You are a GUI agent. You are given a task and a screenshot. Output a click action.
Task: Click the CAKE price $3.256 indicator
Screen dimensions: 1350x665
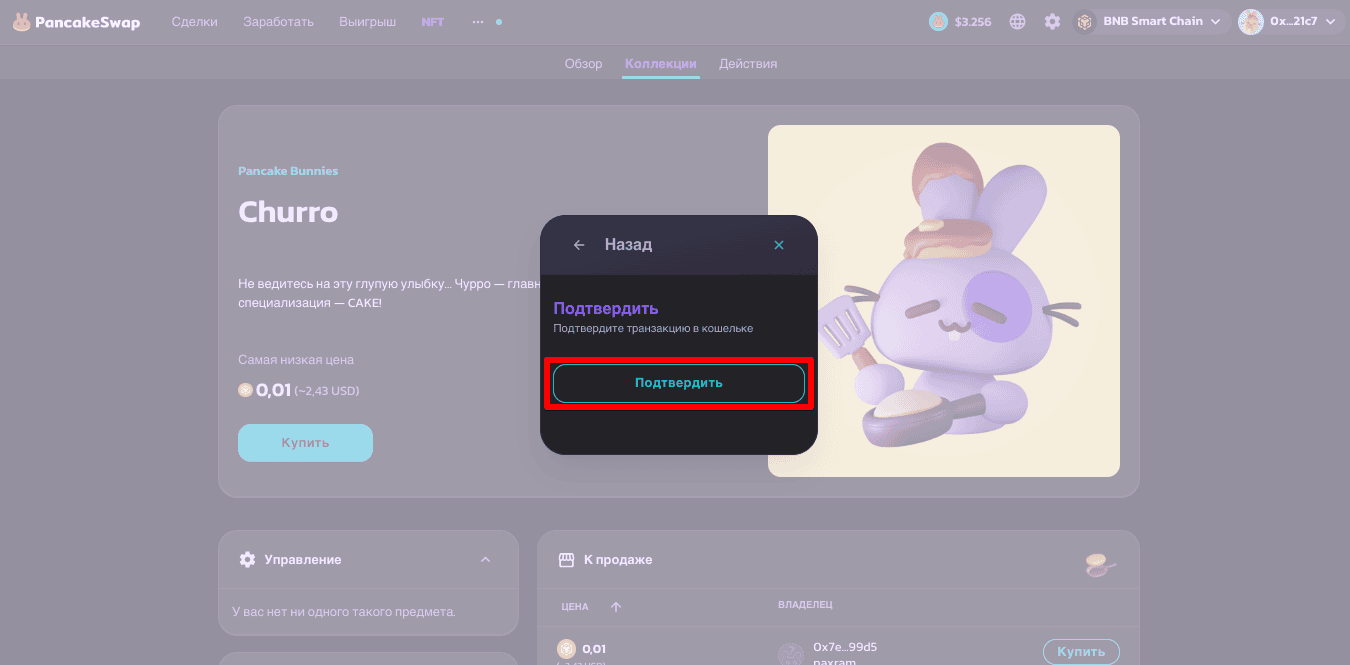click(x=960, y=21)
